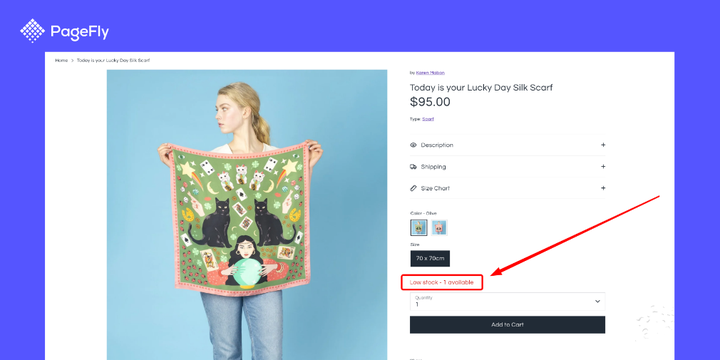The width and height of the screenshot is (720, 360).
Task: Open the Quantity dropdown chevron
Action: 597,301
